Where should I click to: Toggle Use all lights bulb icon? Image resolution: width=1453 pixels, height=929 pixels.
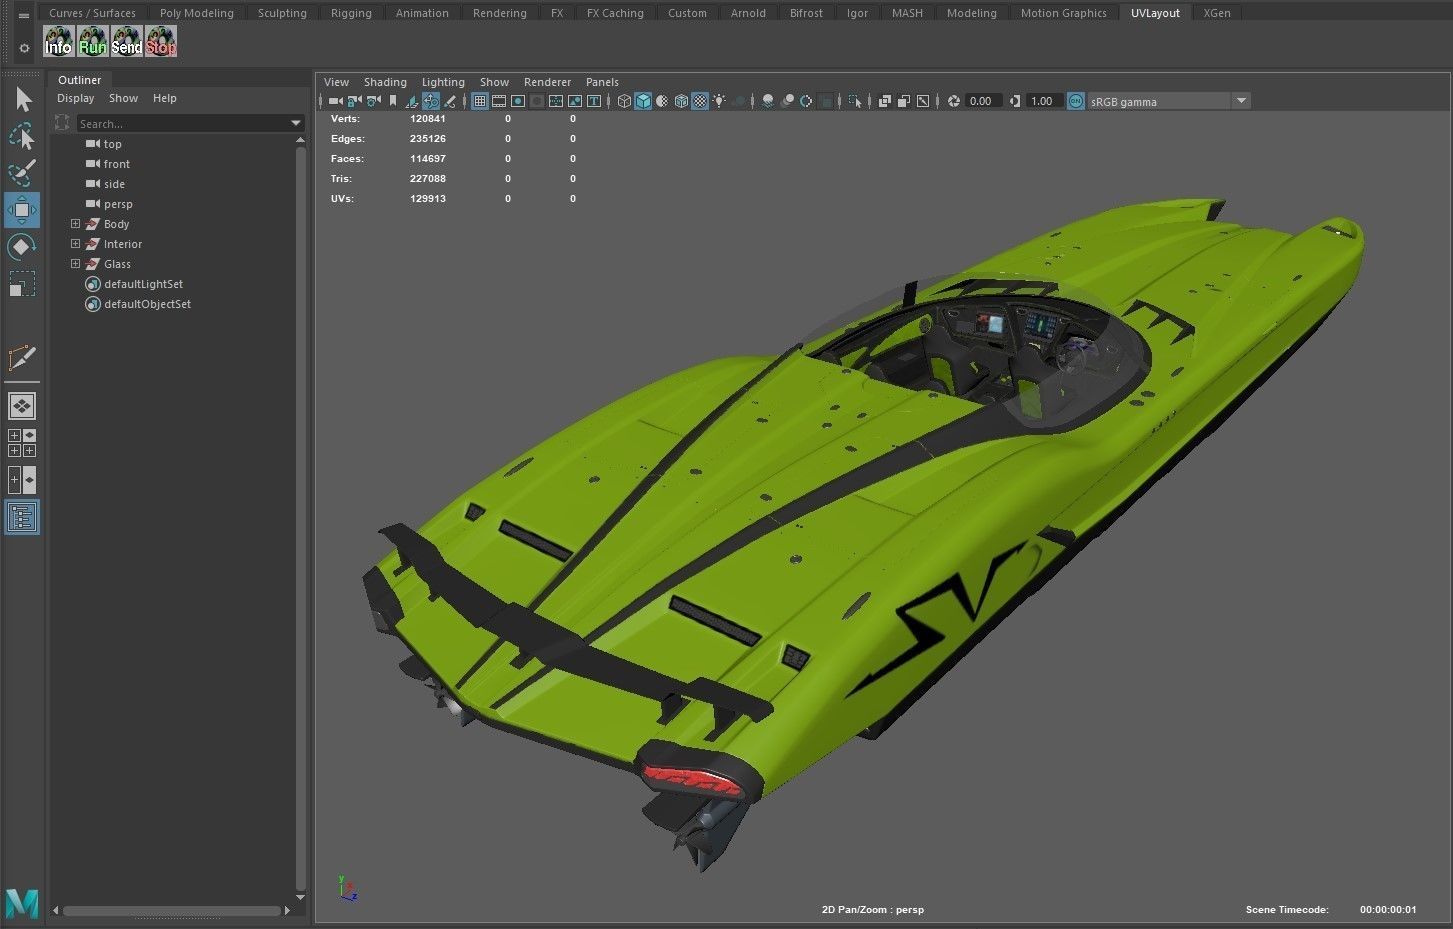click(719, 101)
